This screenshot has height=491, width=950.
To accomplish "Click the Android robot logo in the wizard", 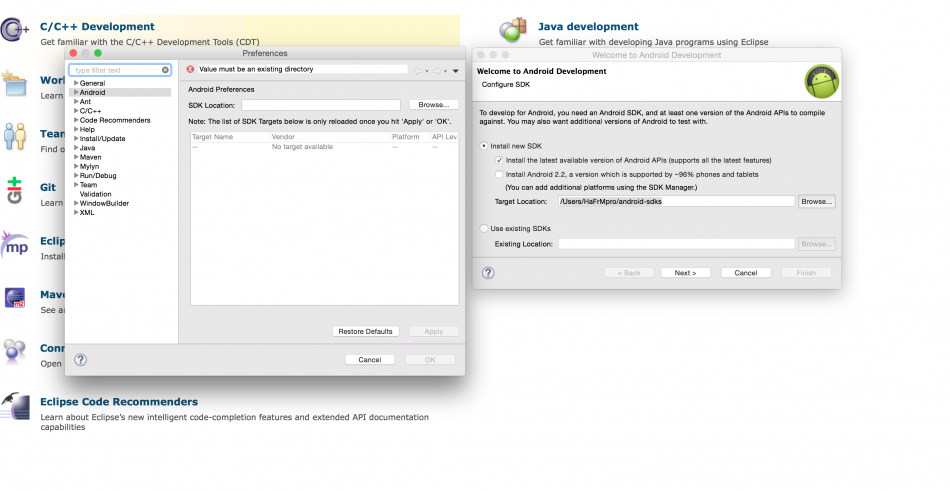I will (x=822, y=81).
